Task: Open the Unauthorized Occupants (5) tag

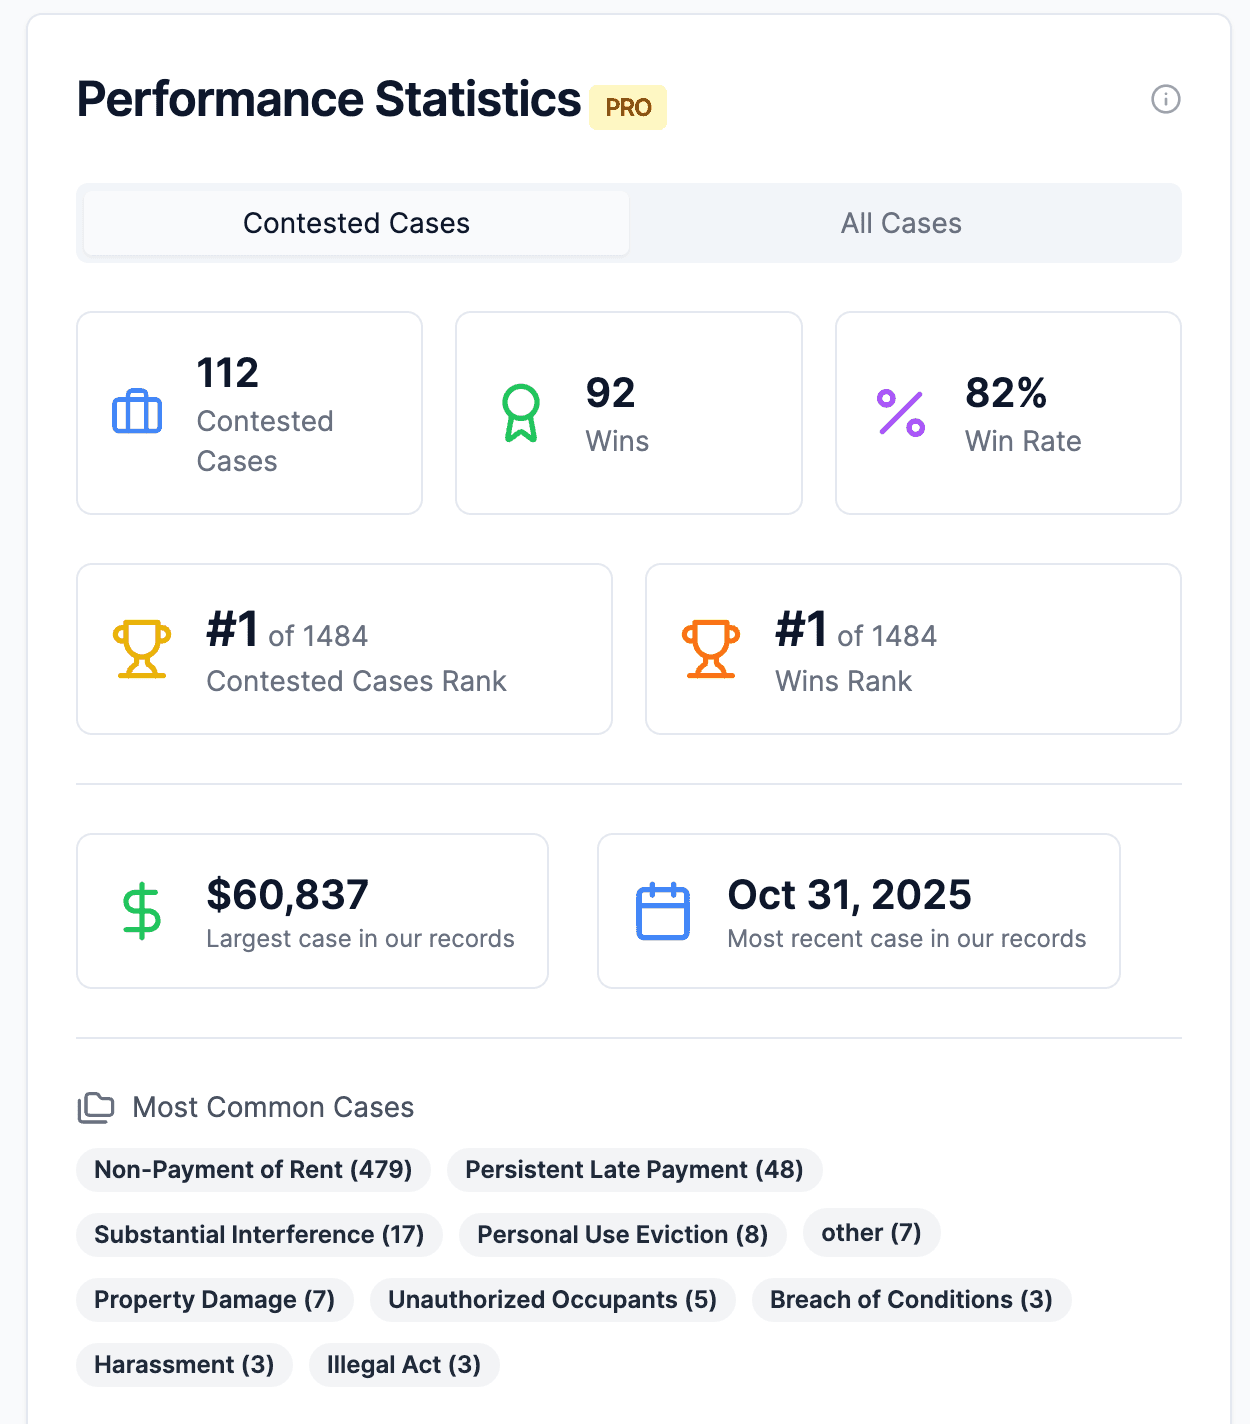Action: tap(552, 1300)
